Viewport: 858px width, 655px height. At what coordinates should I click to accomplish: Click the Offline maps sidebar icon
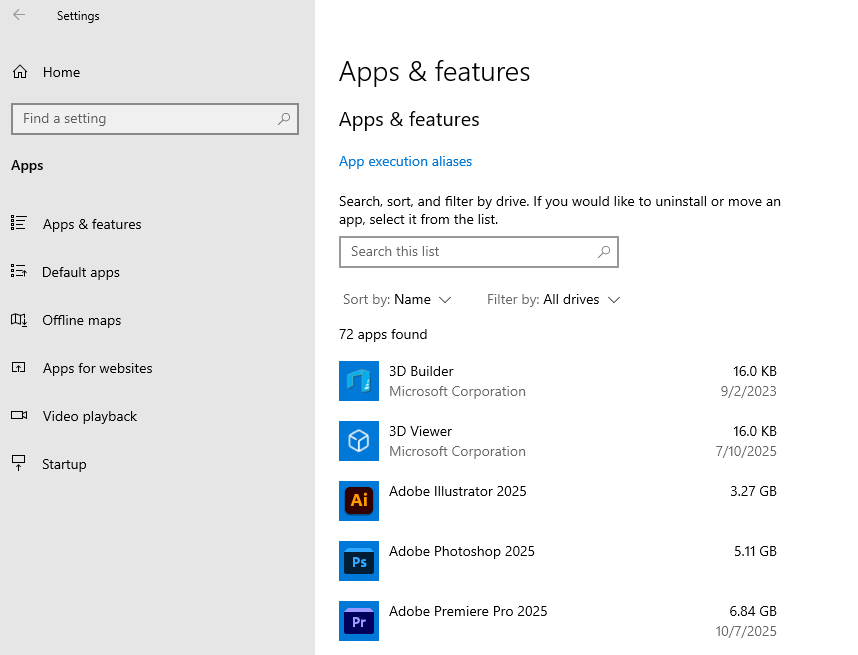18,320
